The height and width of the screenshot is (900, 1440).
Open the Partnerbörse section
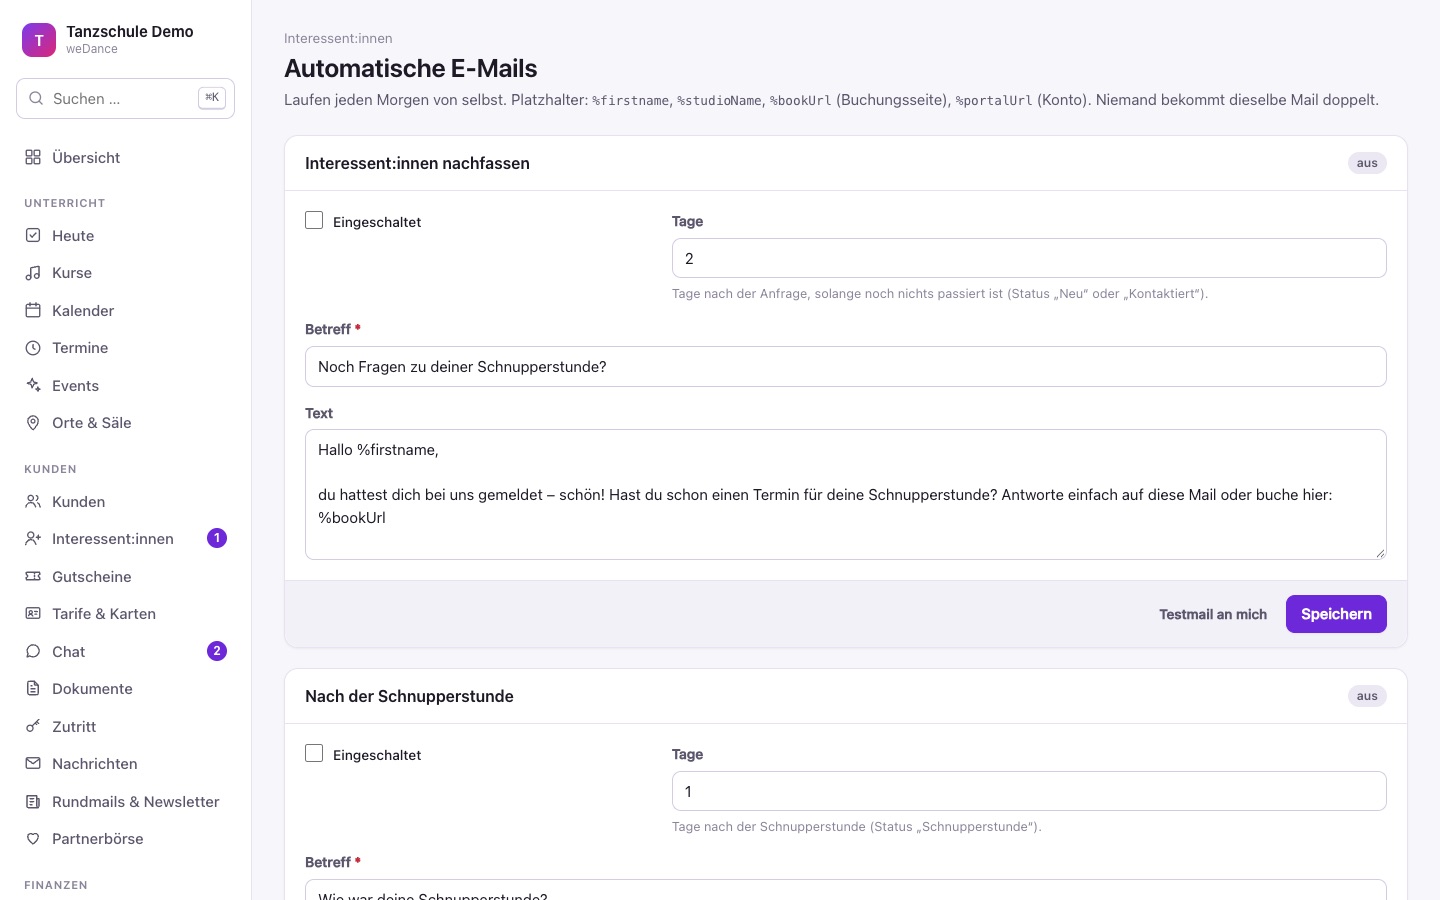(x=126, y=839)
